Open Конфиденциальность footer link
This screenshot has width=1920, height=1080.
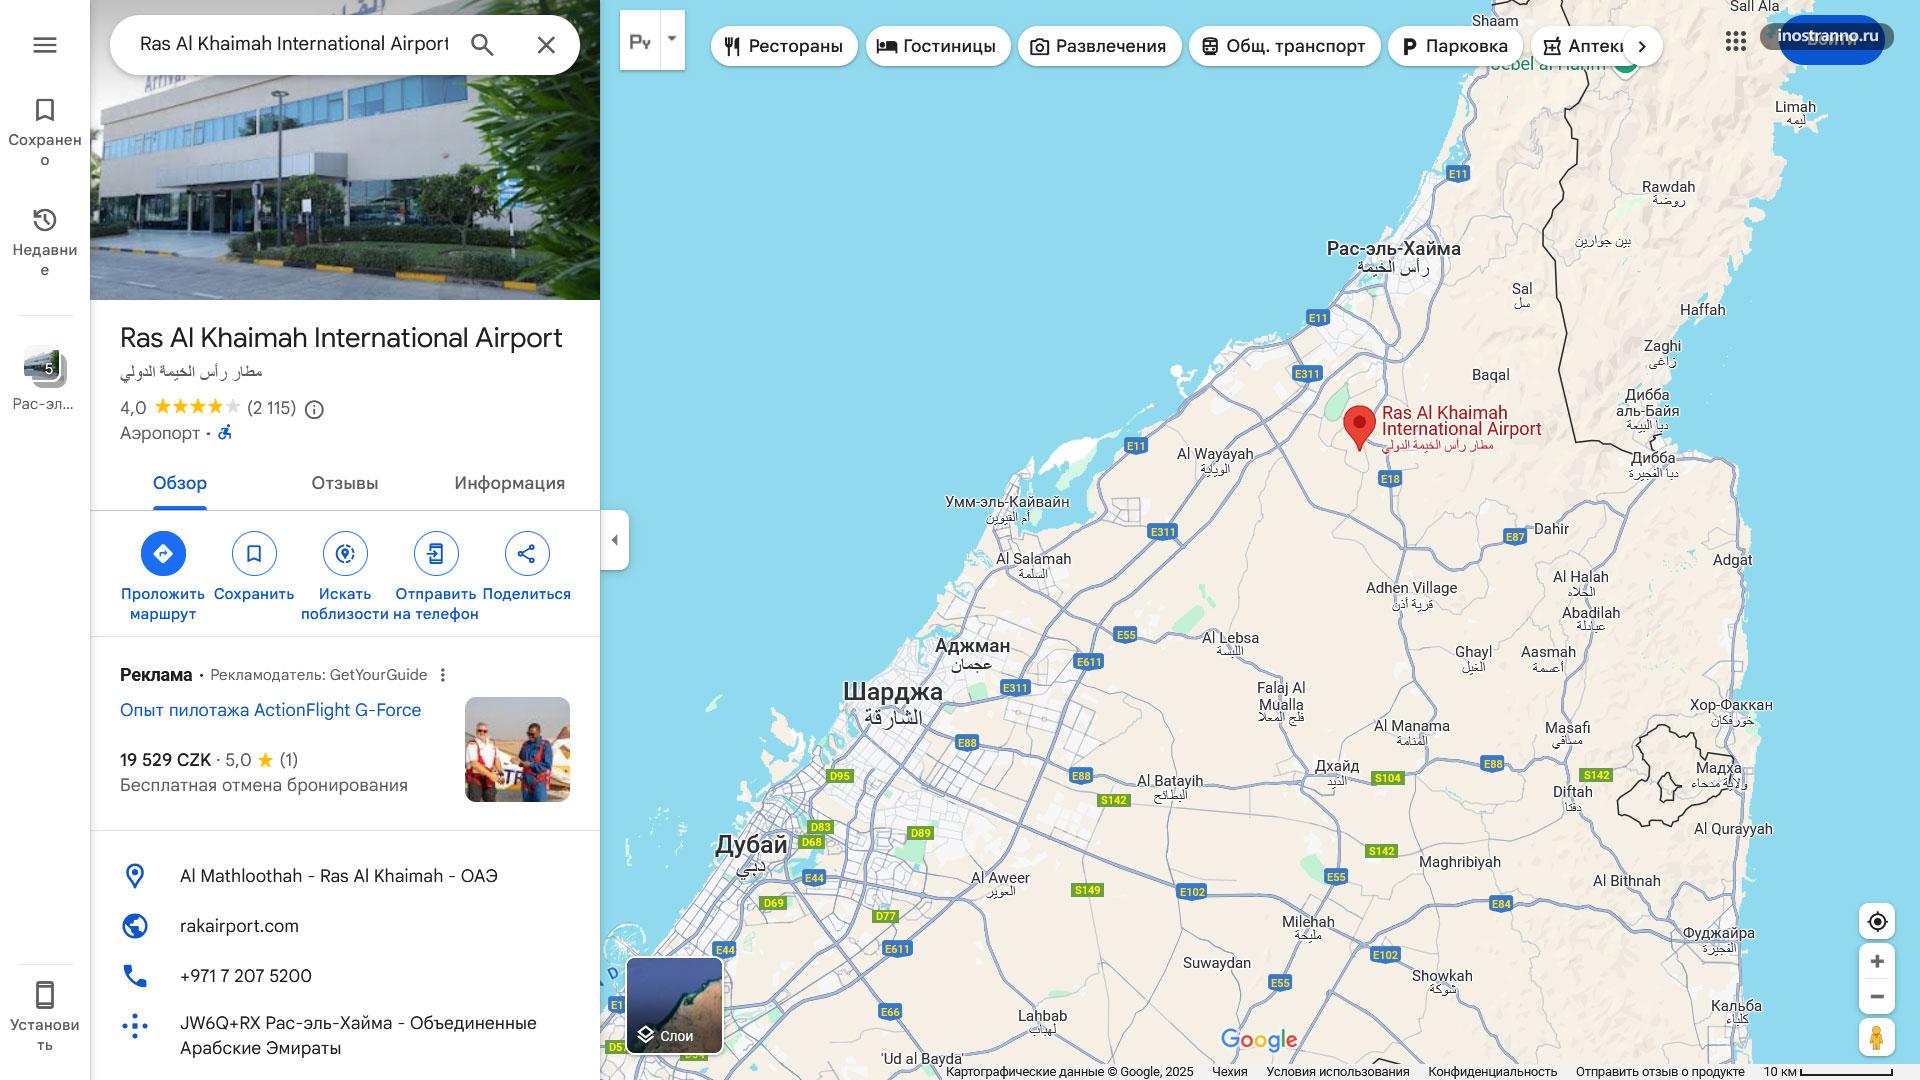(1493, 1072)
